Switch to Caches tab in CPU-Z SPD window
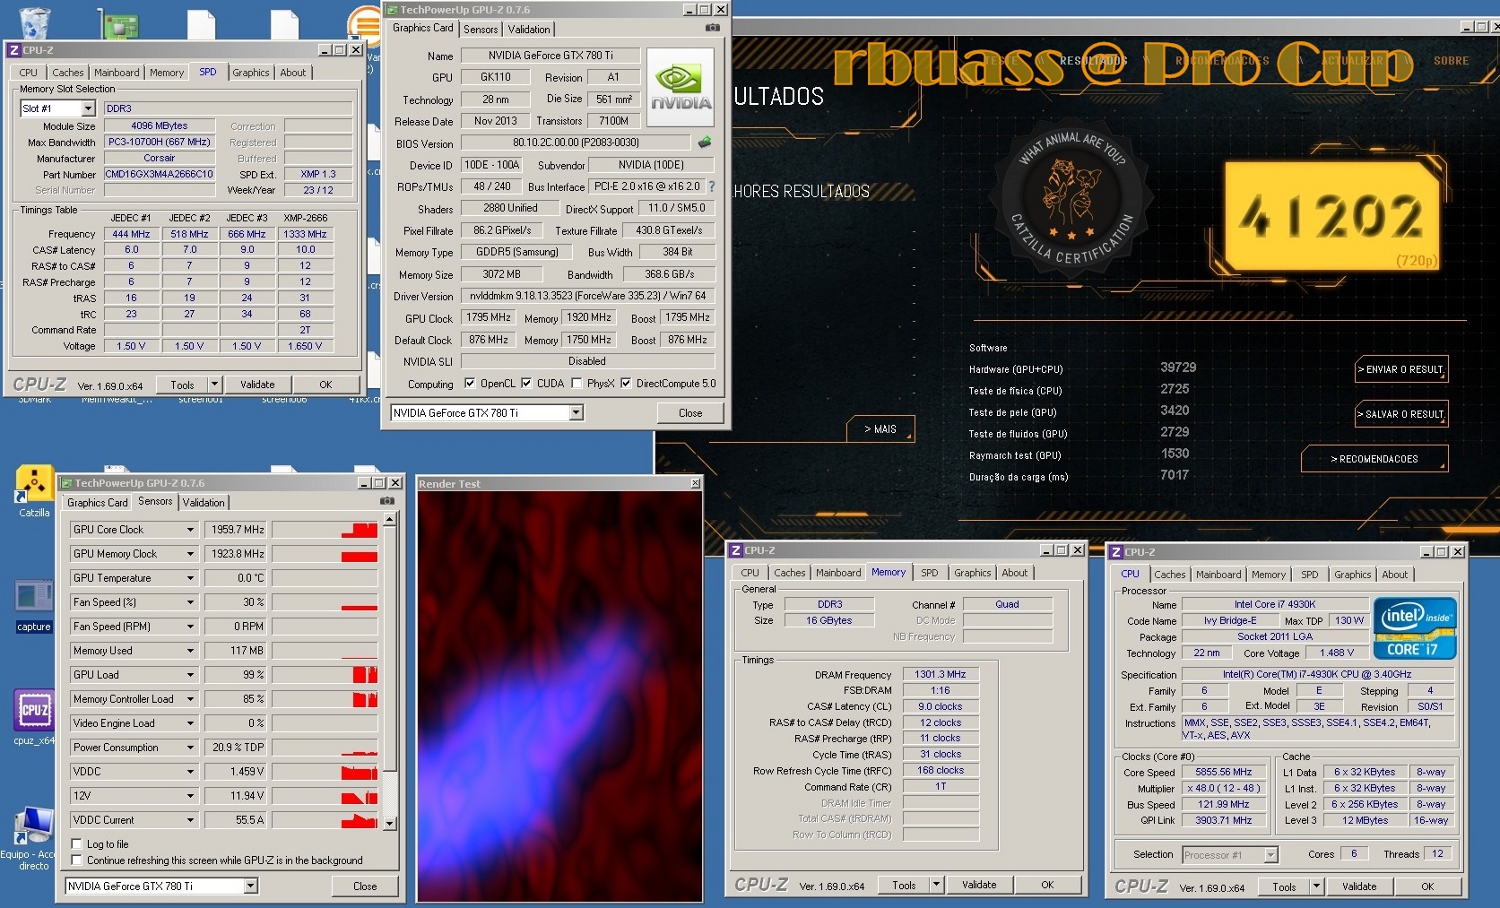Screen dimensions: 1500x908 (68, 72)
